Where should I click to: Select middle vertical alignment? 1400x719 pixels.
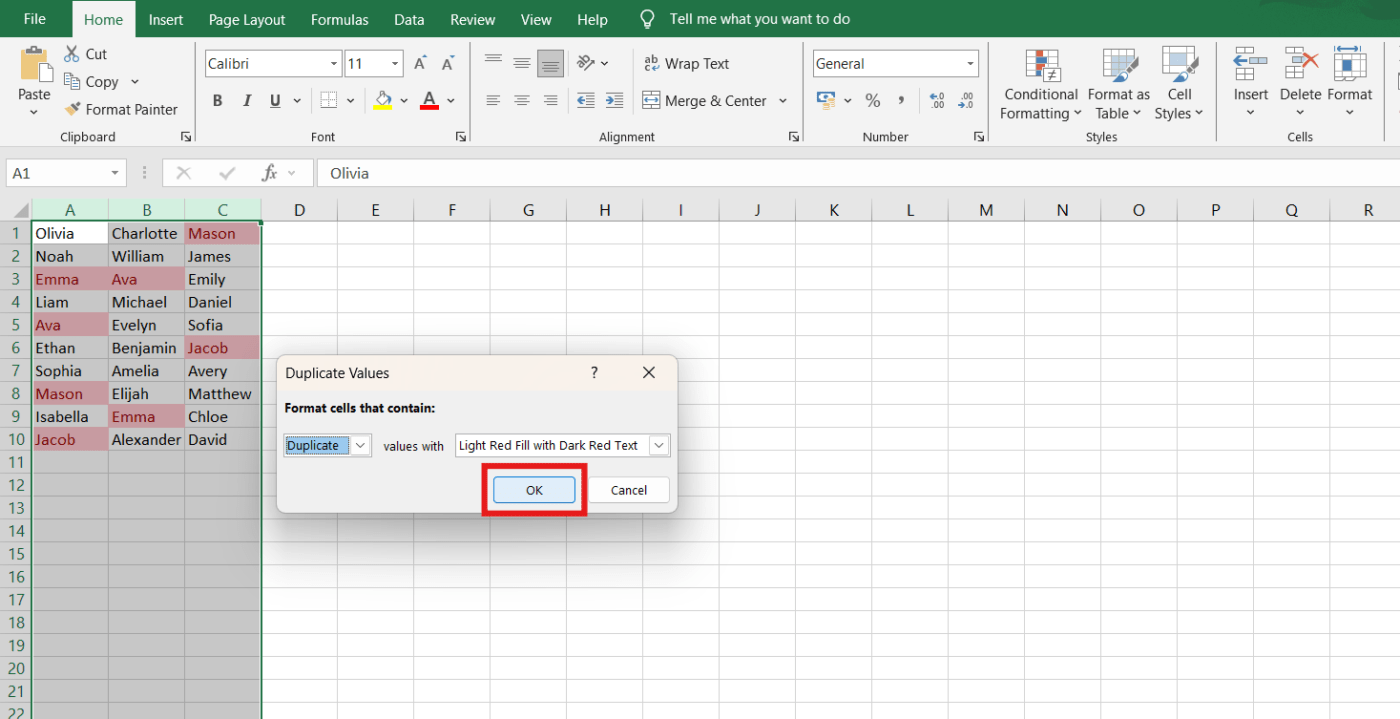coord(522,63)
